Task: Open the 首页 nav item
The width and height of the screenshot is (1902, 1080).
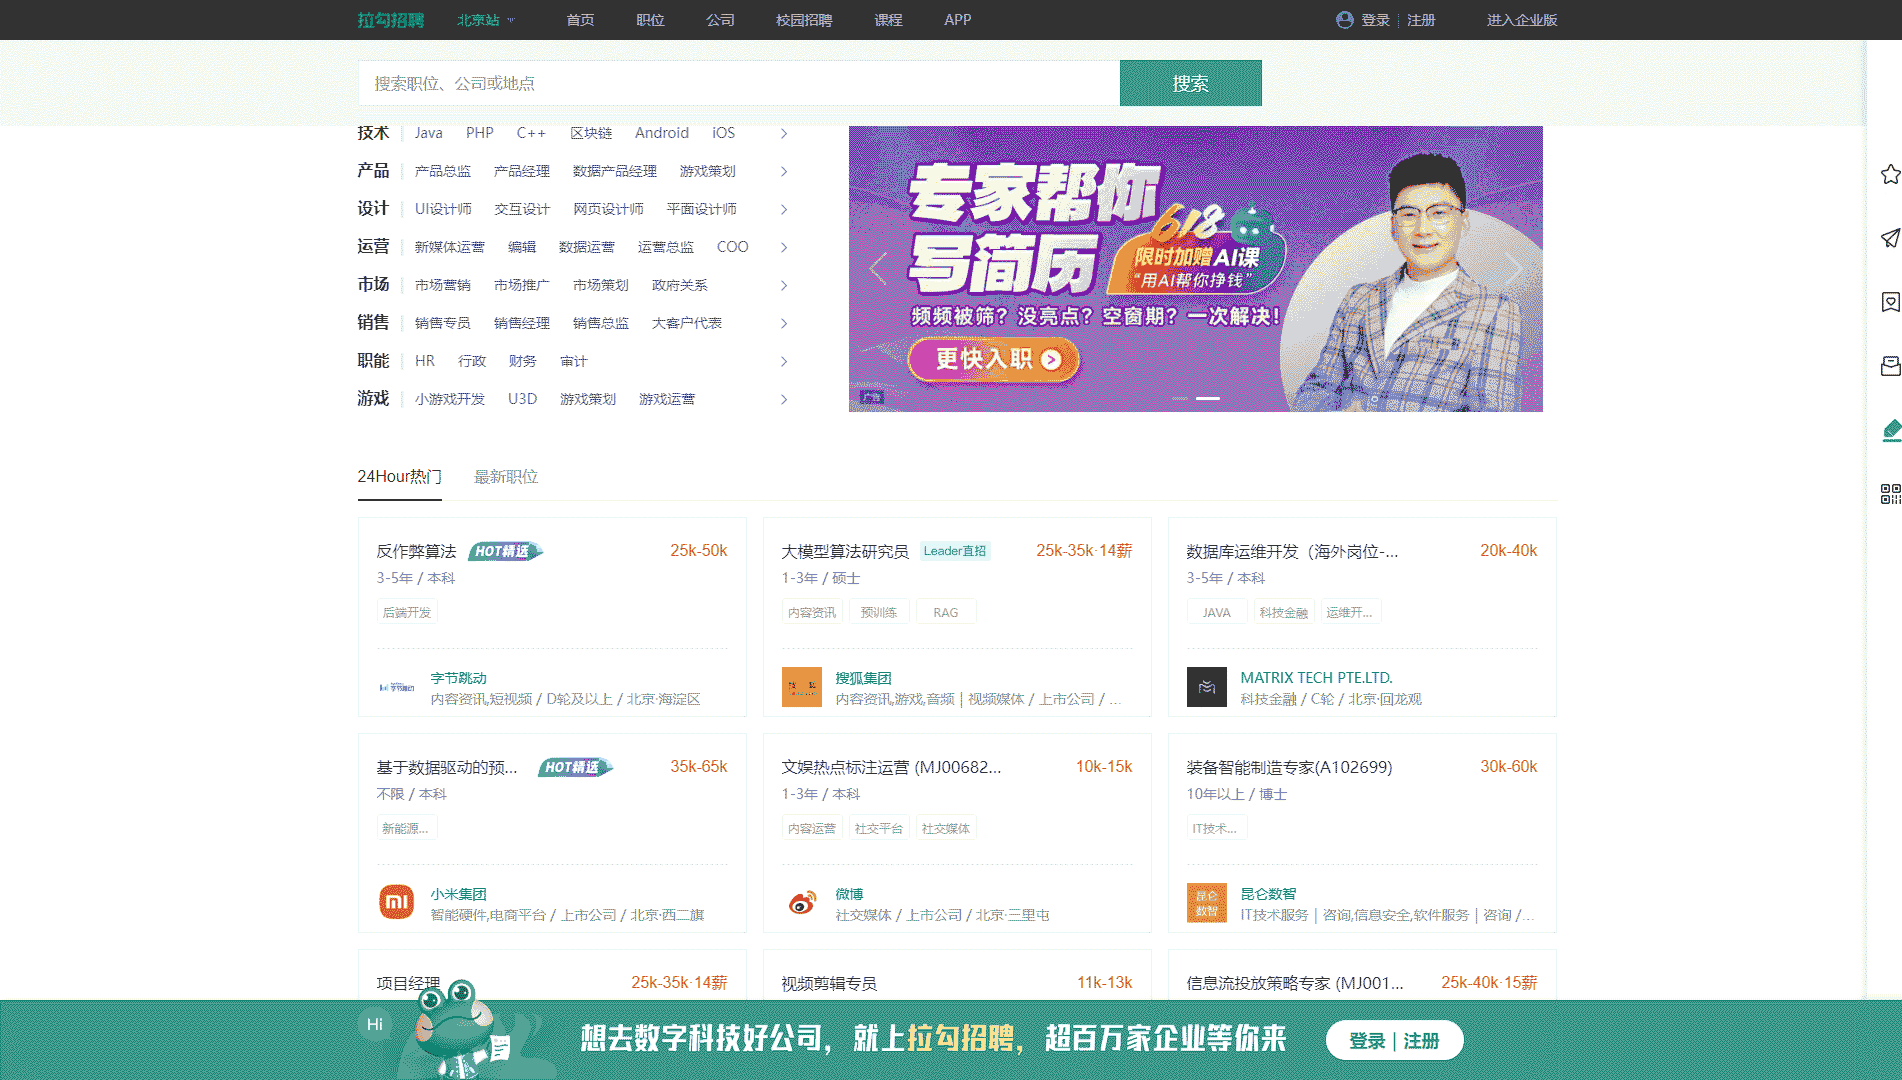Action: coord(580,20)
